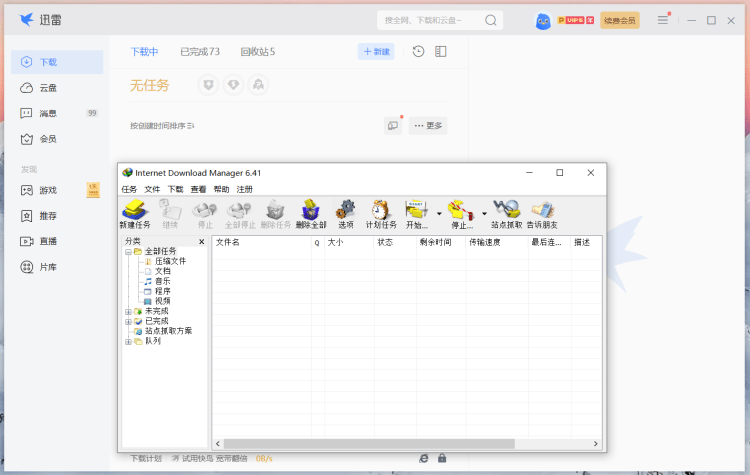This screenshot has width=750, height=475.
Task: Select 音乐 category in tree
Action: point(163,281)
